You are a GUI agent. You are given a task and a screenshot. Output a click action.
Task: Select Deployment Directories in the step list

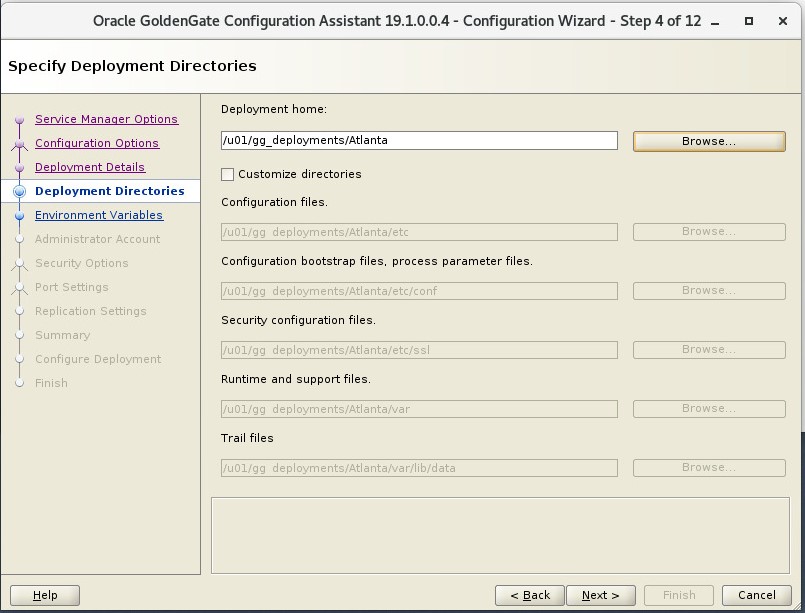click(109, 191)
